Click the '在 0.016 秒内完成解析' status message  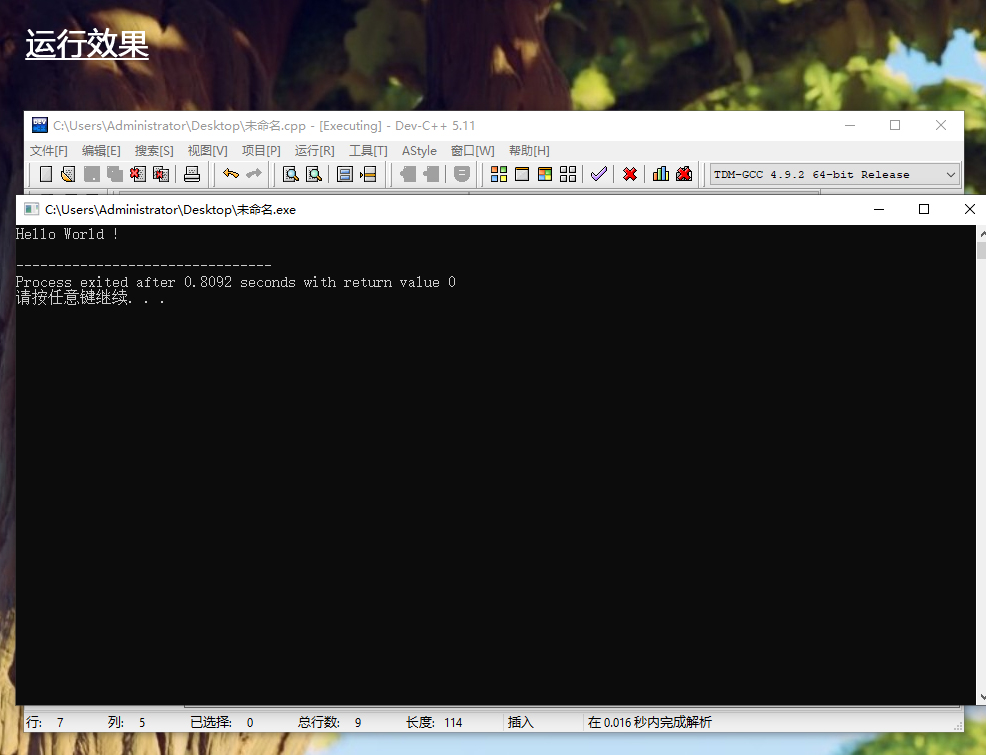650,722
